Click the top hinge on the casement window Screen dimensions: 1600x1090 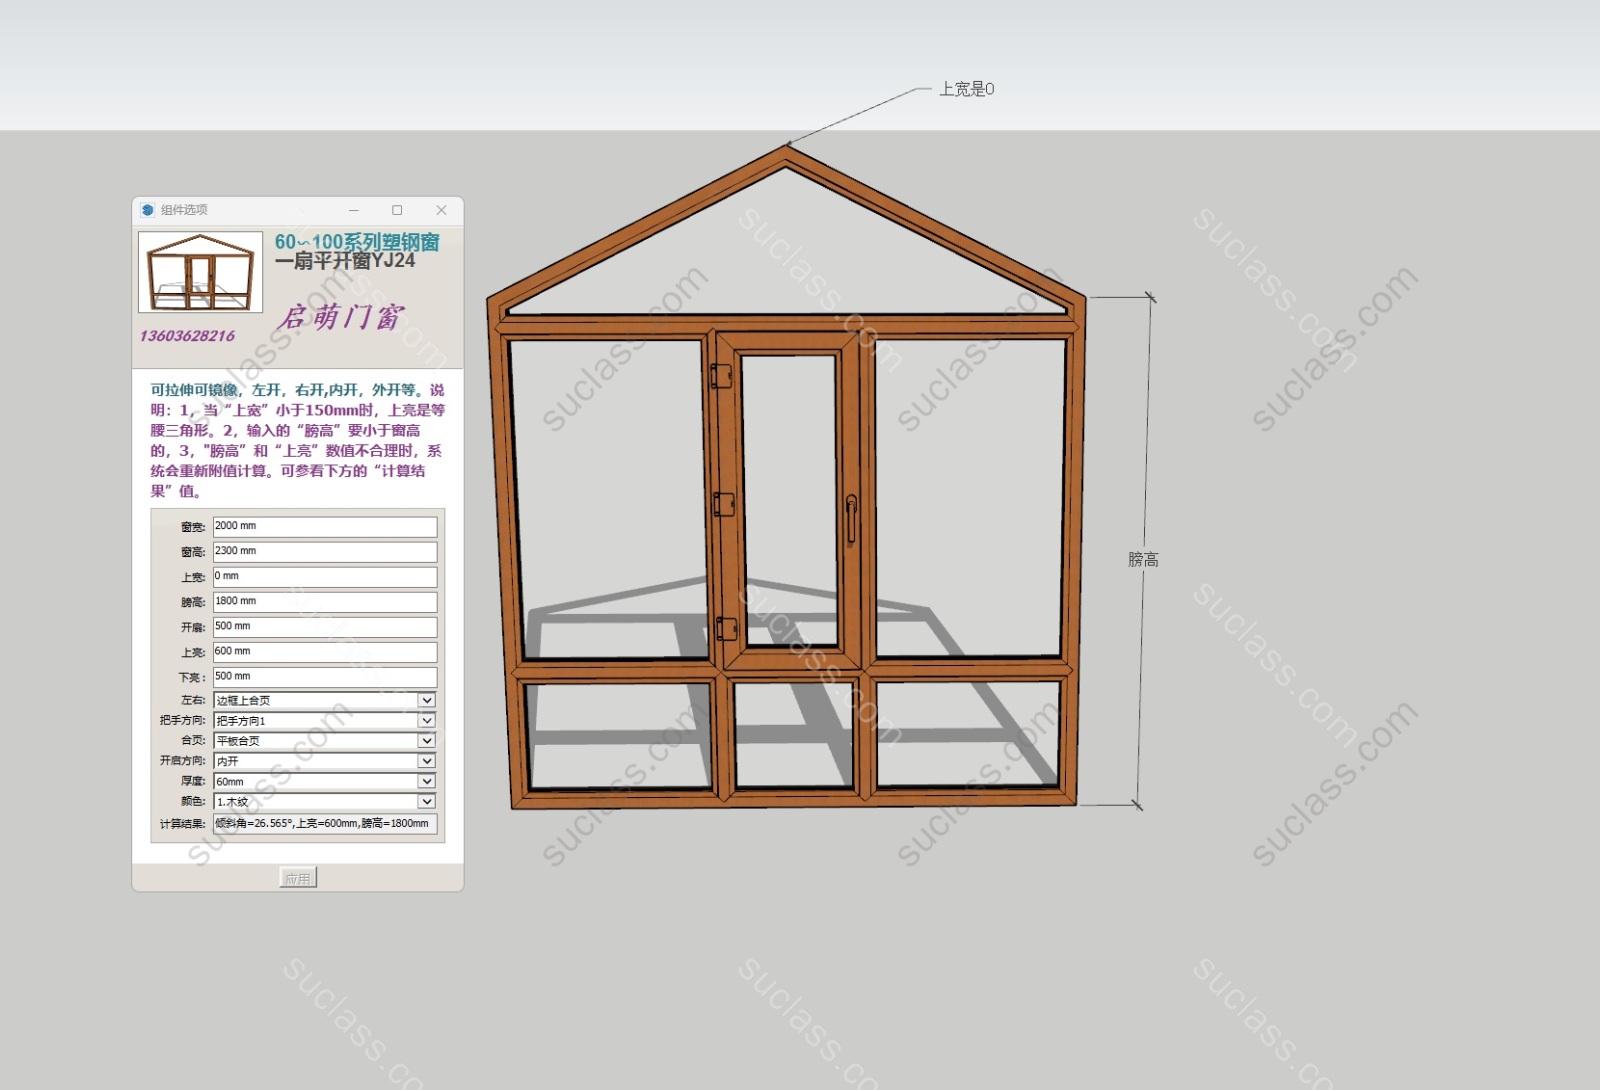coord(721,375)
